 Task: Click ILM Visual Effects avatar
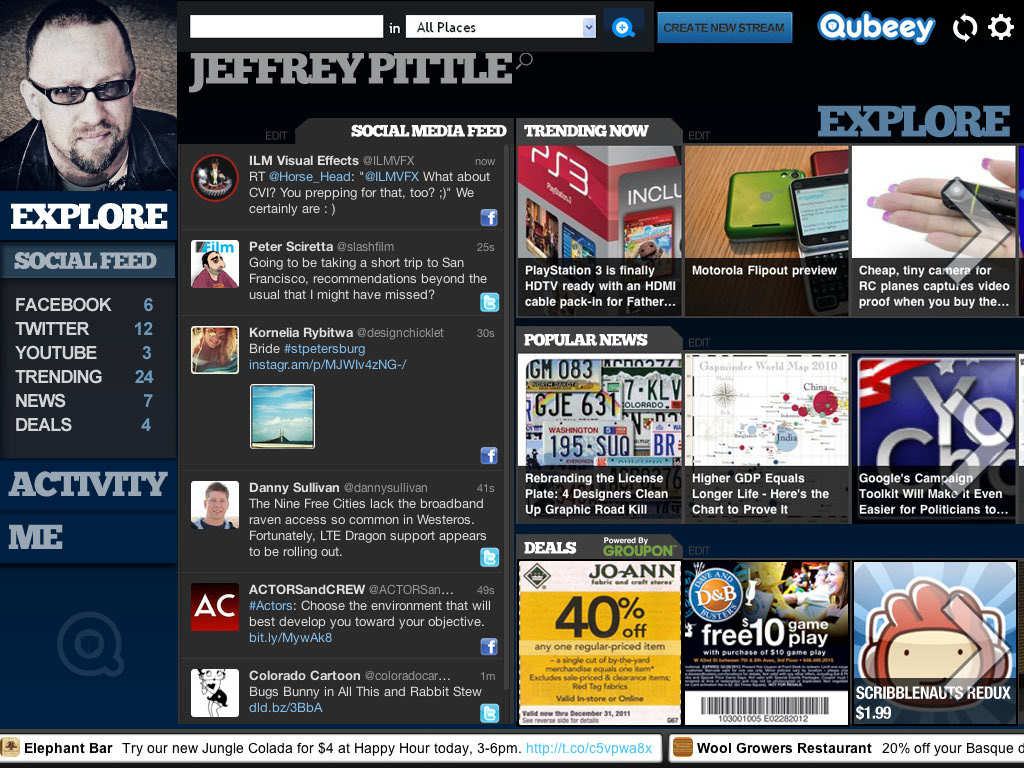coord(215,178)
